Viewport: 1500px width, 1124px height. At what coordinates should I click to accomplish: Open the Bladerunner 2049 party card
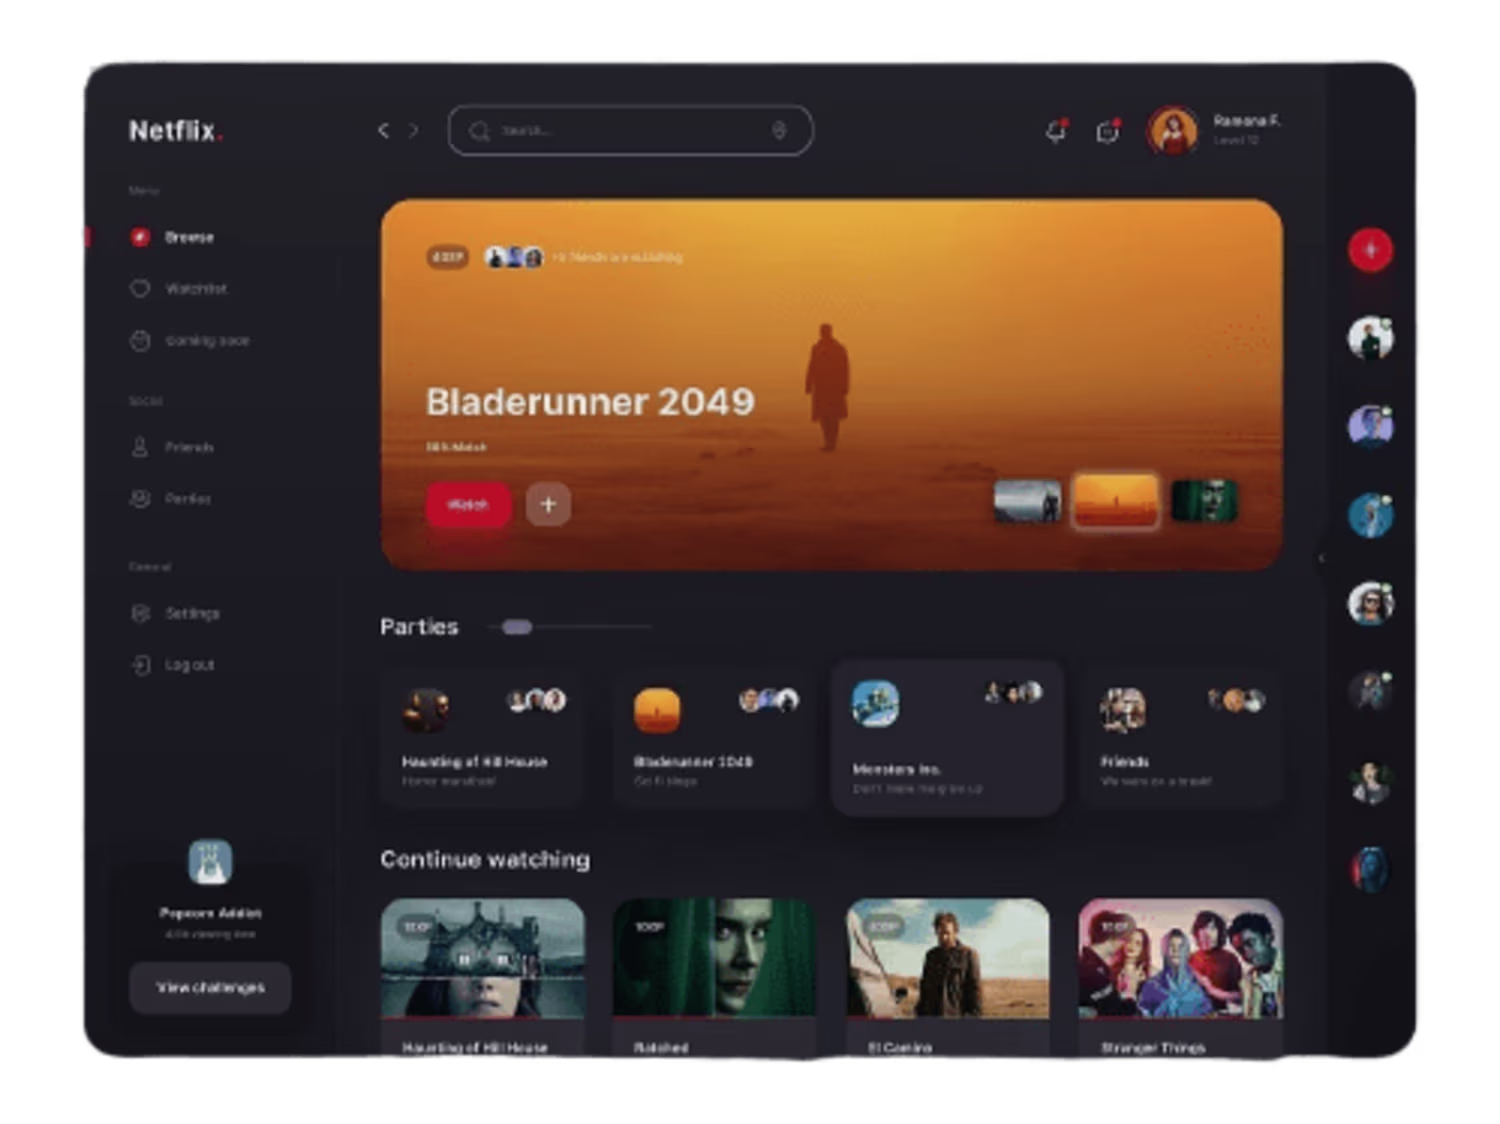tap(714, 737)
